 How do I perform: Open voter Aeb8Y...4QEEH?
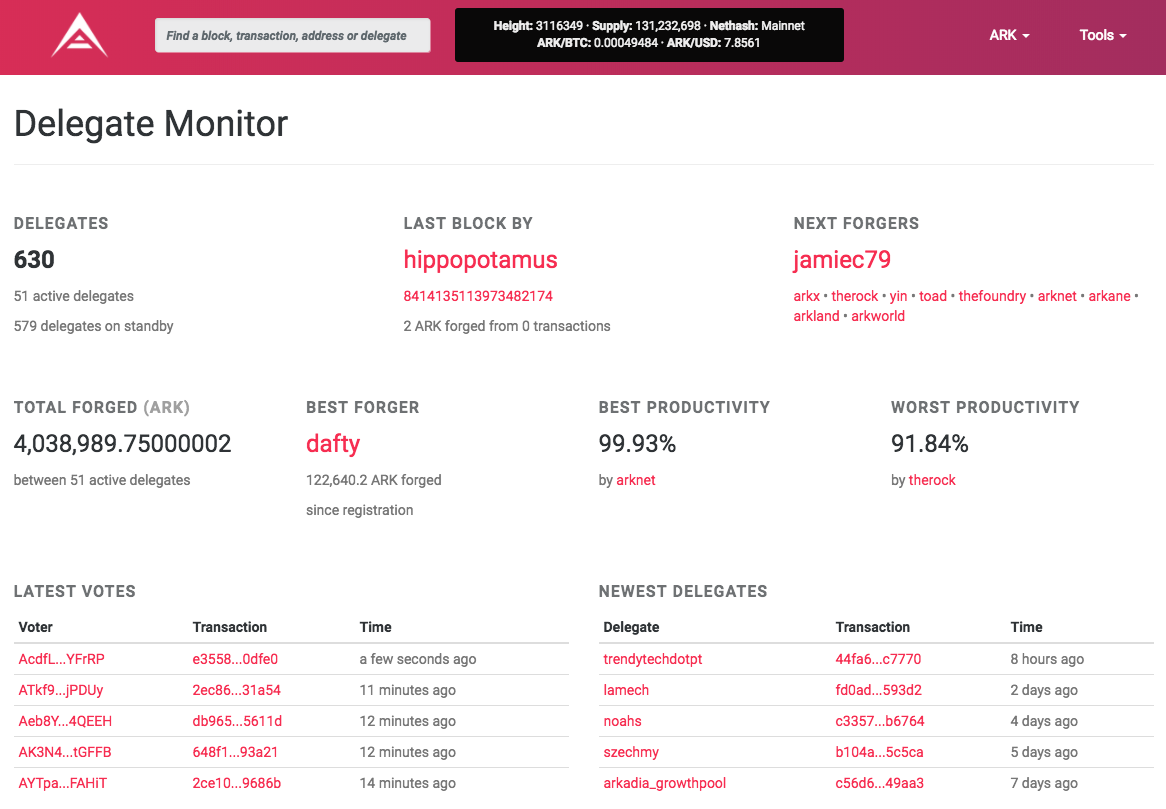[65, 721]
